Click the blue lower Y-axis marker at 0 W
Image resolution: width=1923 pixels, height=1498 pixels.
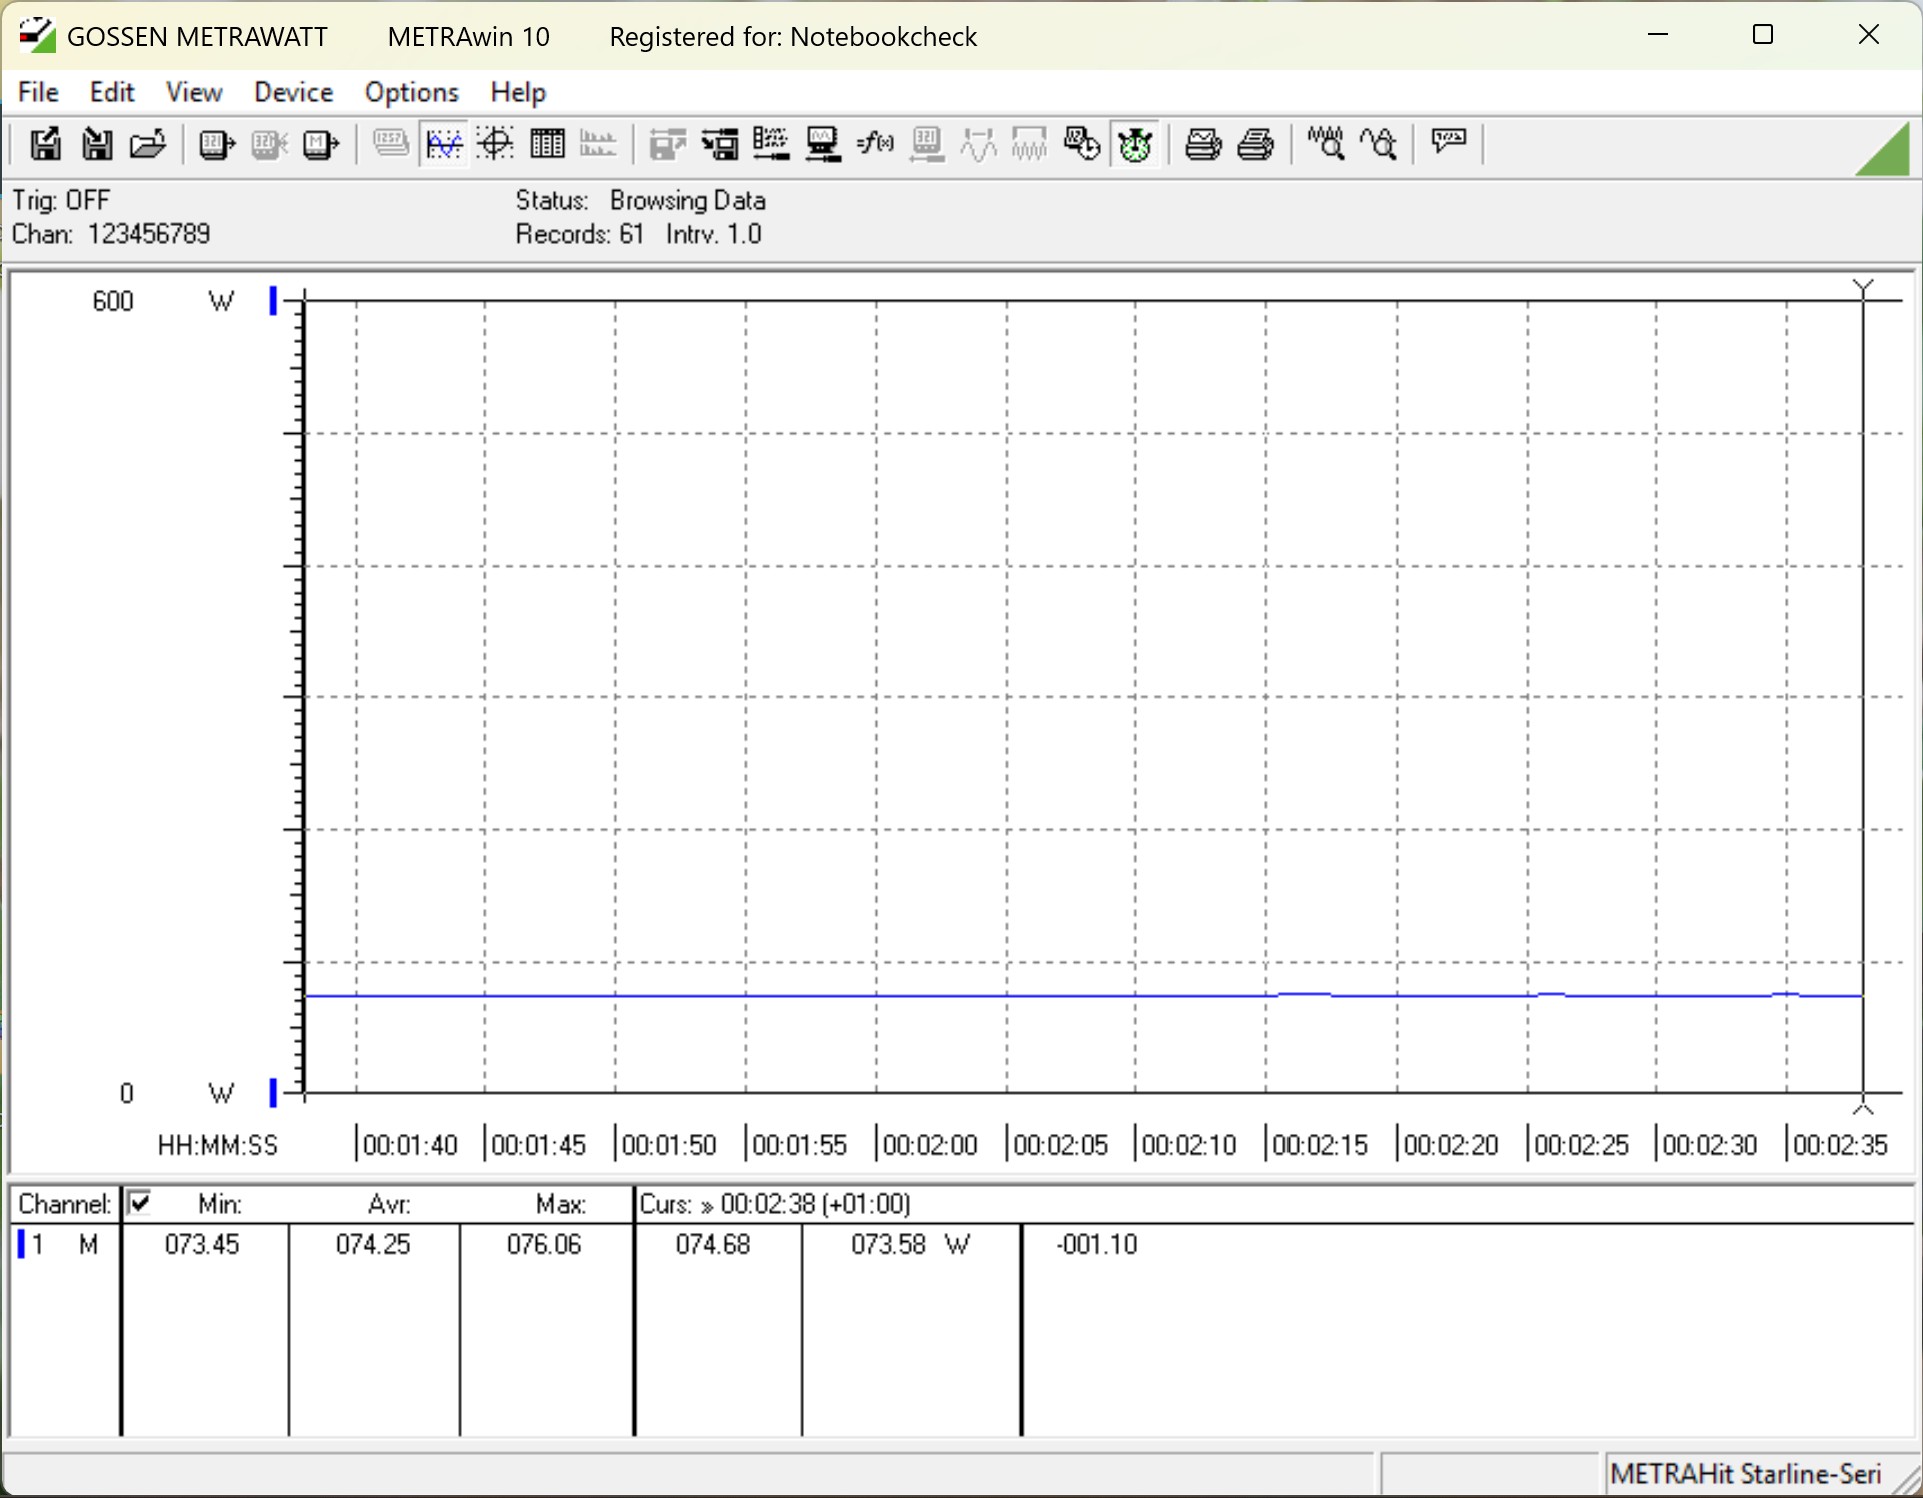tap(273, 1092)
